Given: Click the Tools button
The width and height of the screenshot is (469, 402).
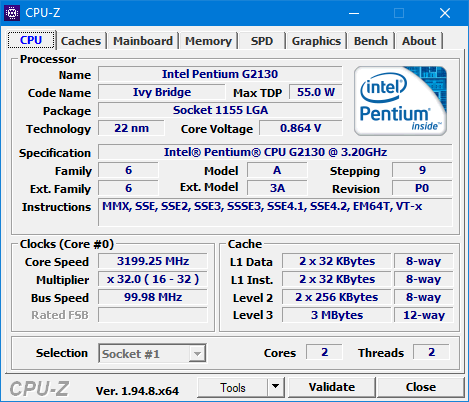Looking at the screenshot, I should 233,387.
